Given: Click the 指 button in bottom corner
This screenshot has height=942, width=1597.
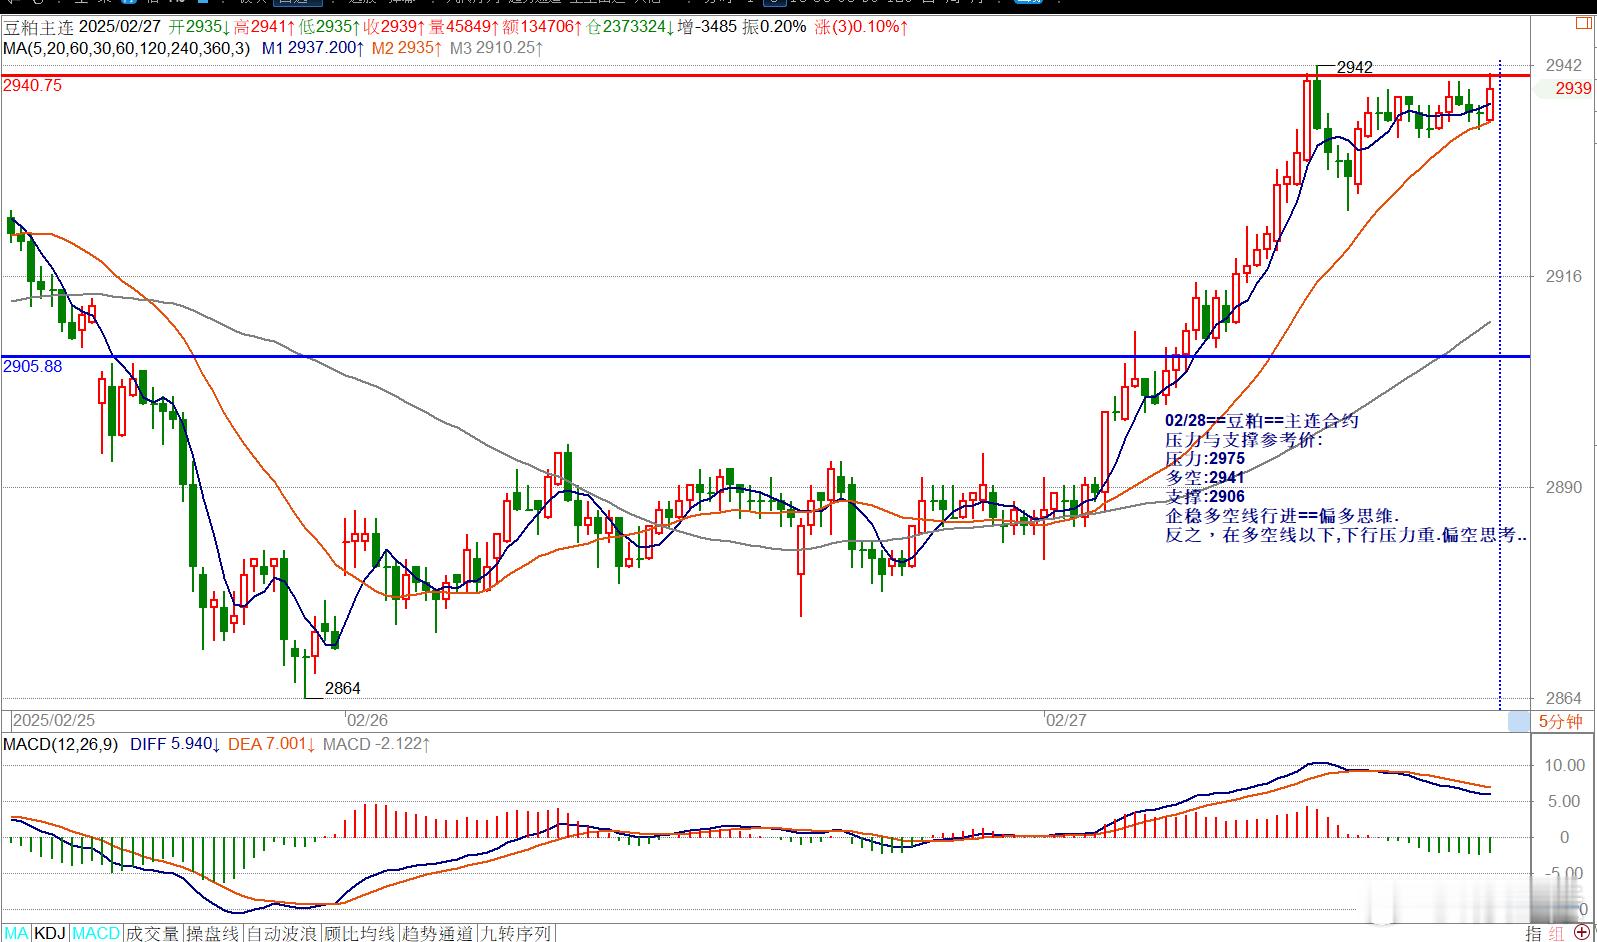Looking at the screenshot, I should (1534, 933).
